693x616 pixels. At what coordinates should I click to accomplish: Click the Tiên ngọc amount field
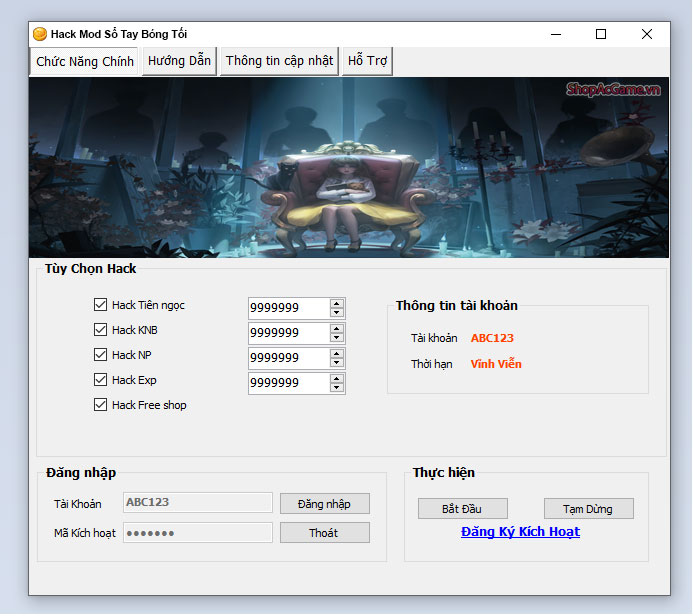(289, 308)
